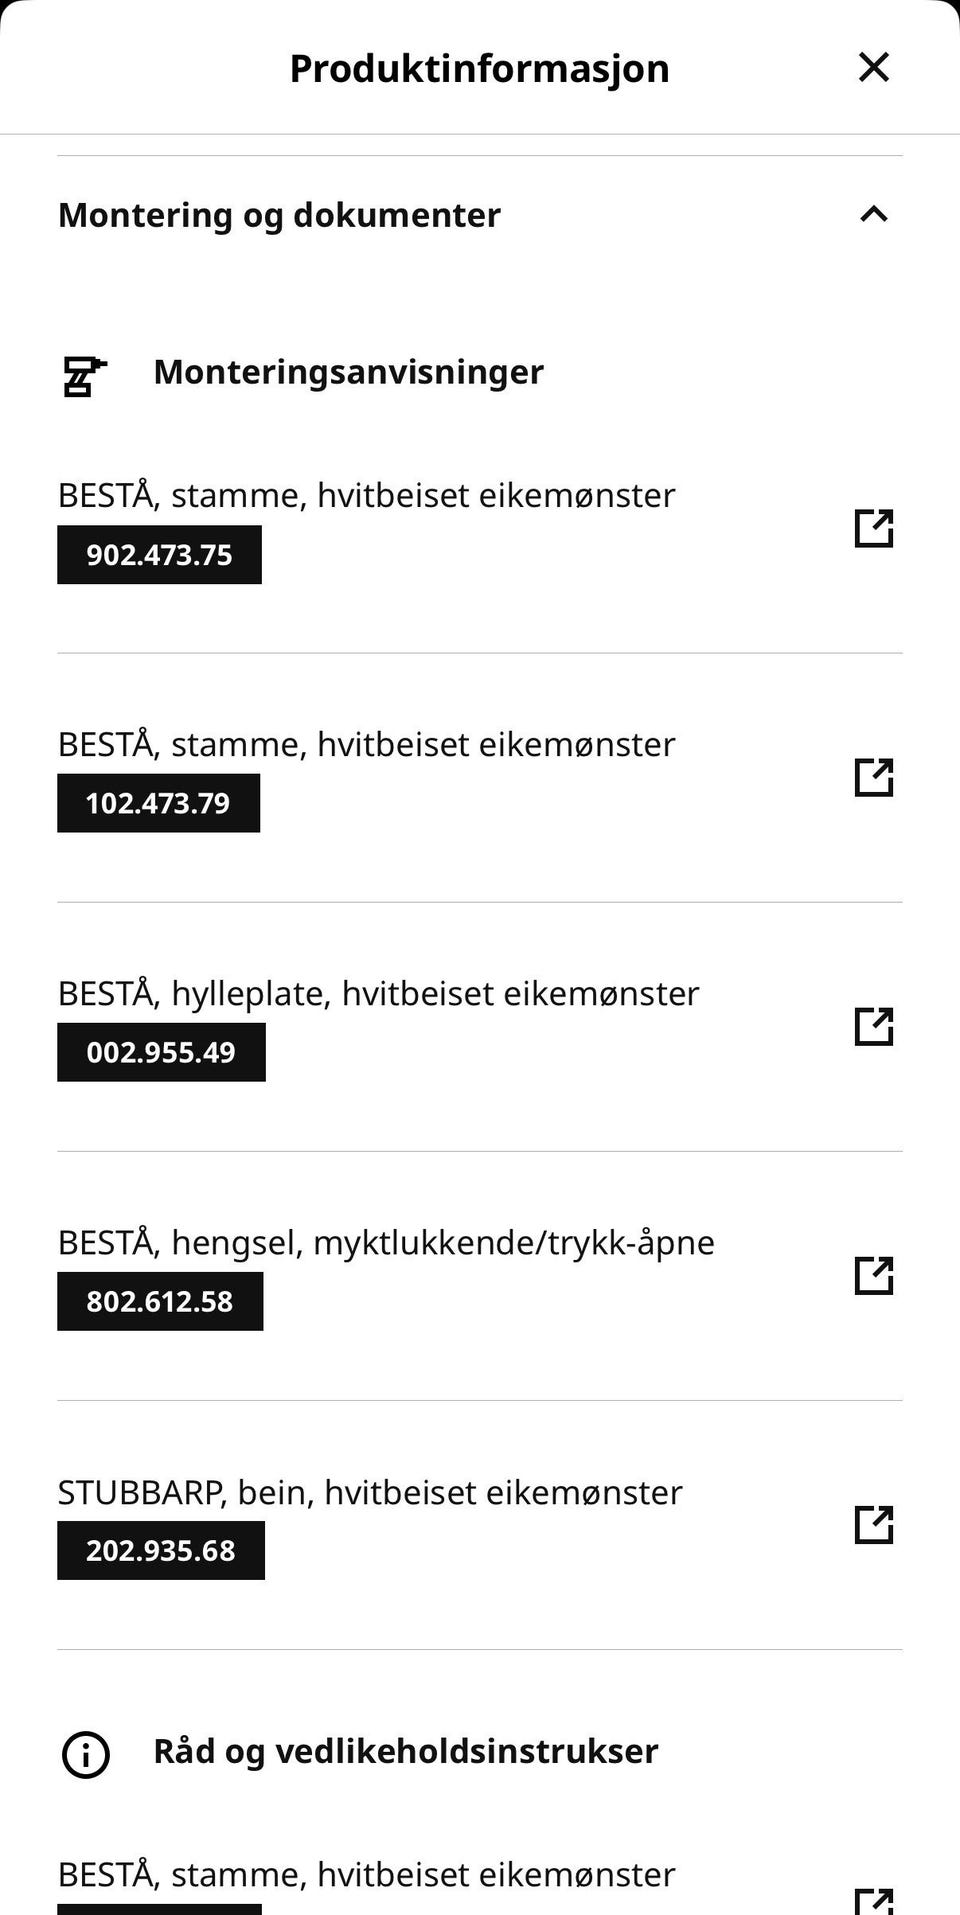The width and height of the screenshot is (960, 1915).
Task: Close the Produktinformasjon panel
Action: coord(874,67)
